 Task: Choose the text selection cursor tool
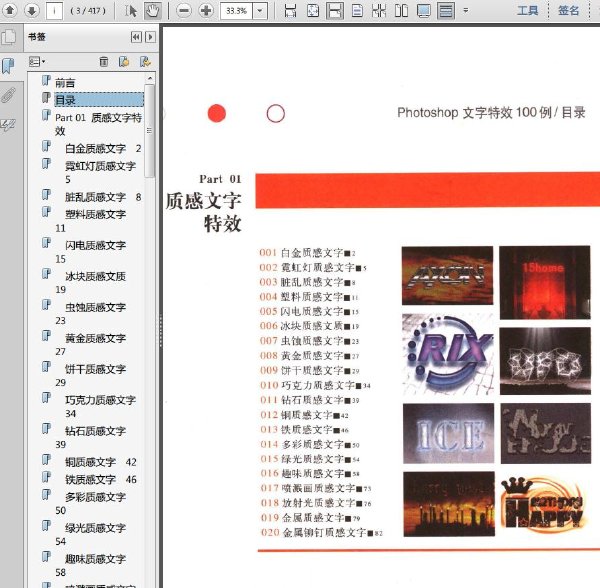pos(130,11)
